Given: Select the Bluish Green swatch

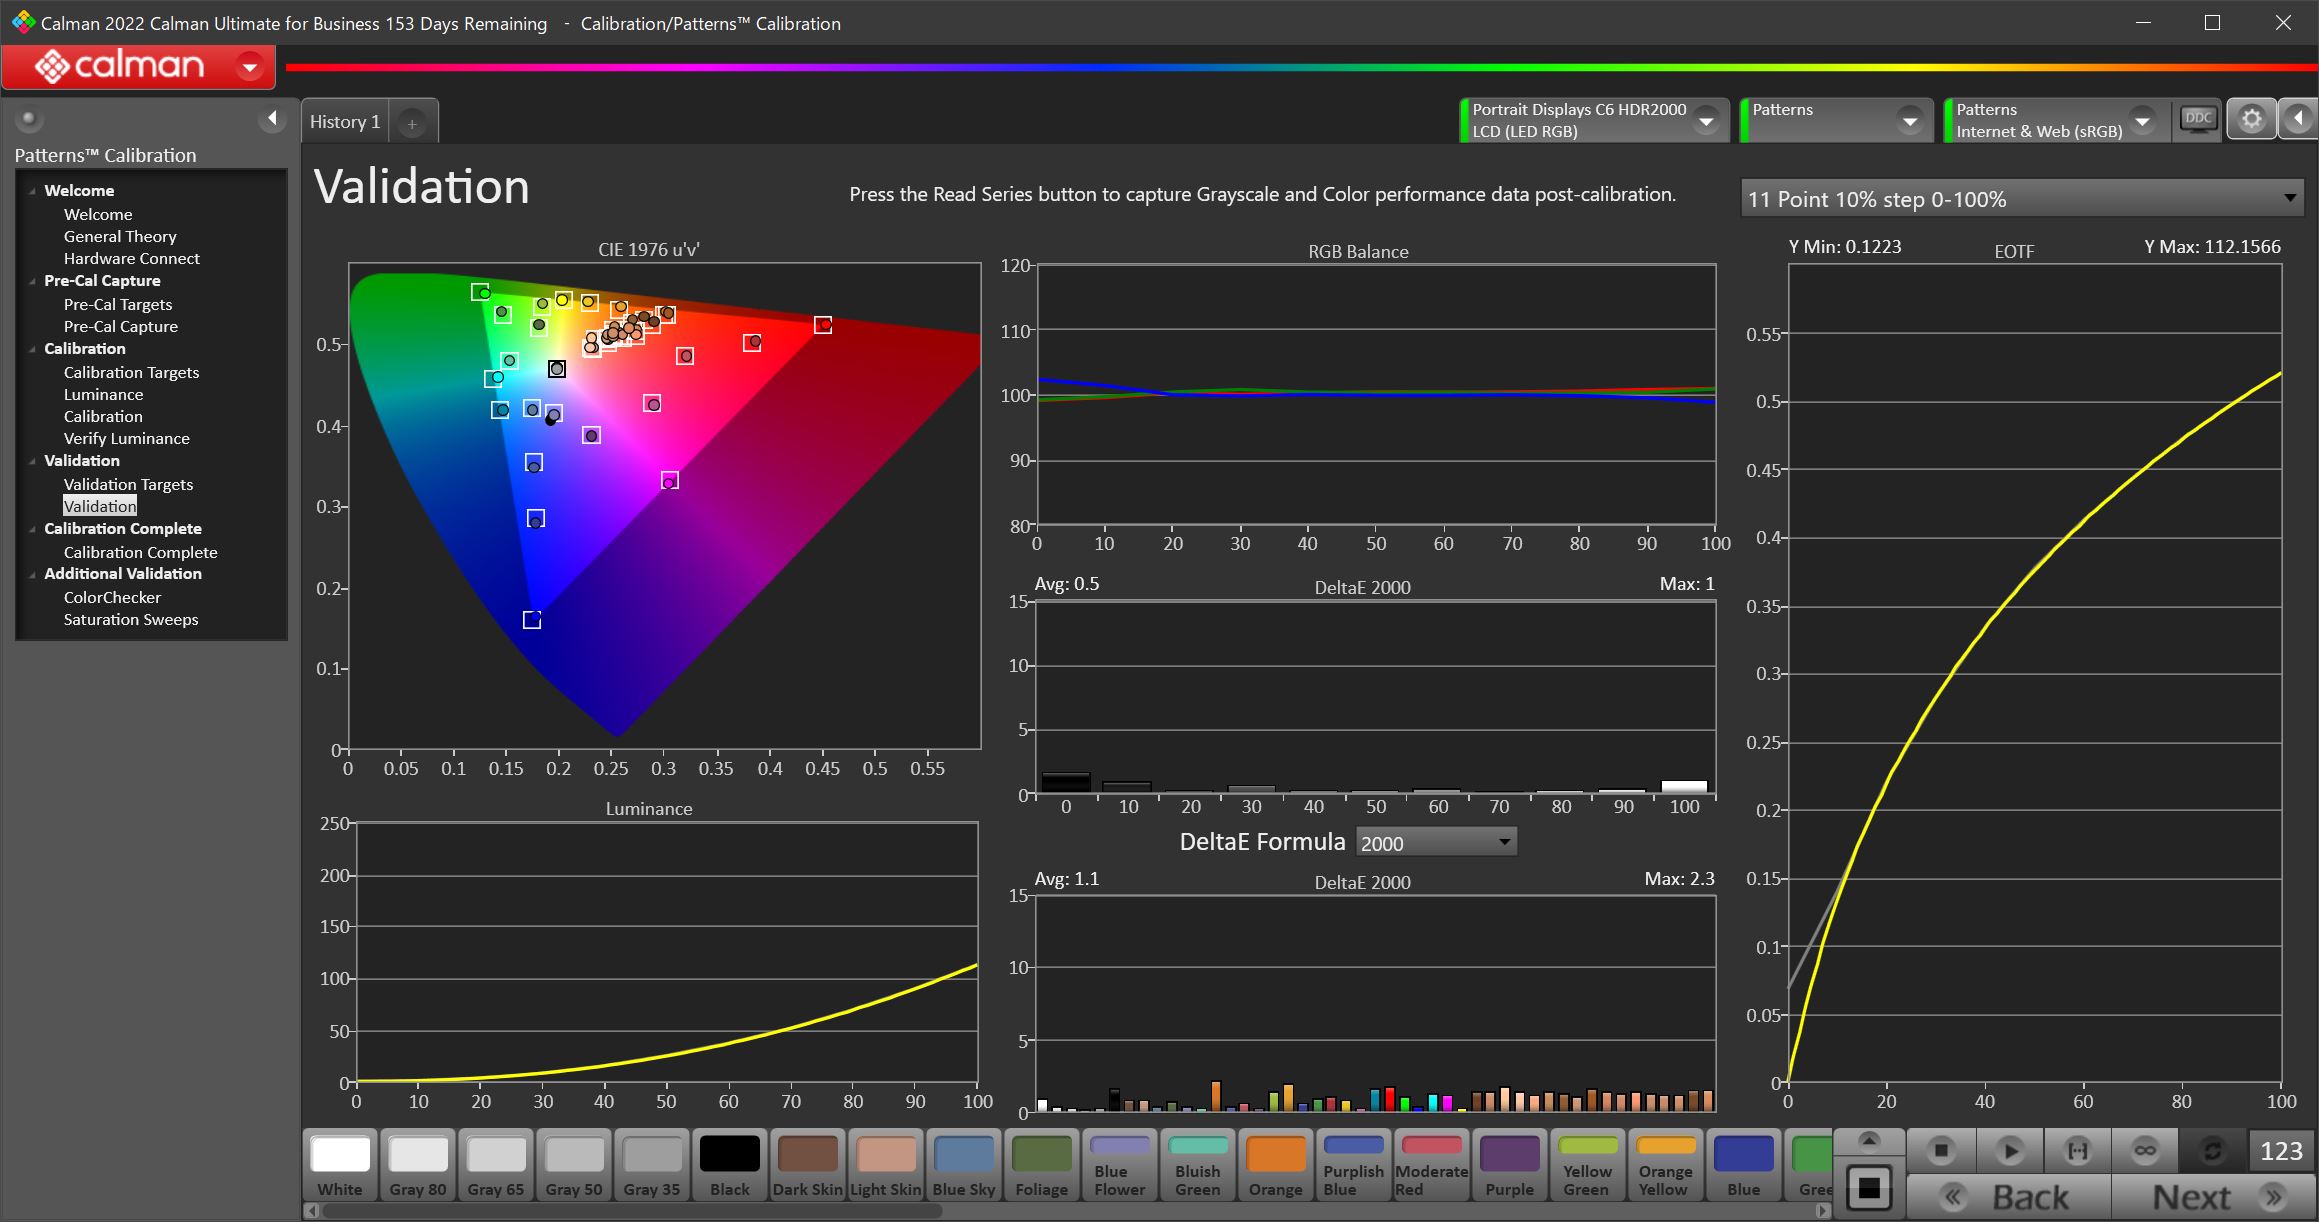Looking at the screenshot, I should 1198,1165.
